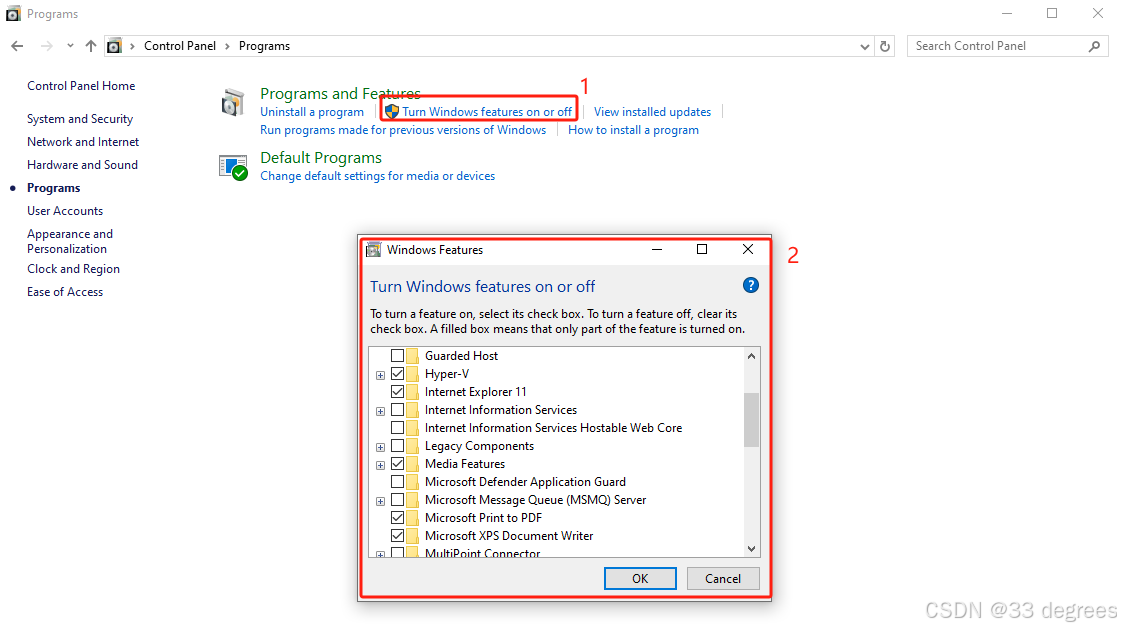The image size is (1121, 630).
Task: Open recent locations dropdown chevron
Action: tap(70, 46)
